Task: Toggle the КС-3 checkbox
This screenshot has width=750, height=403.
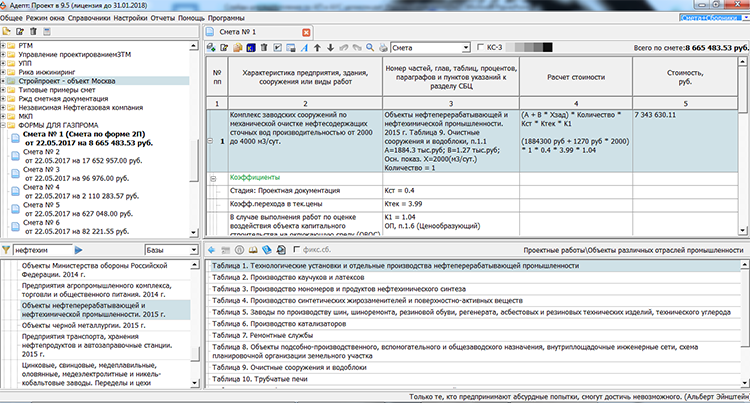Action: pos(481,47)
